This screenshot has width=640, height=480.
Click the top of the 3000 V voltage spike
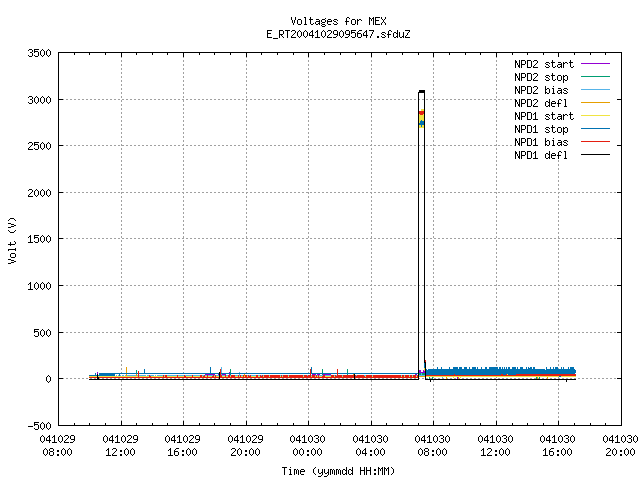click(422, 91)
